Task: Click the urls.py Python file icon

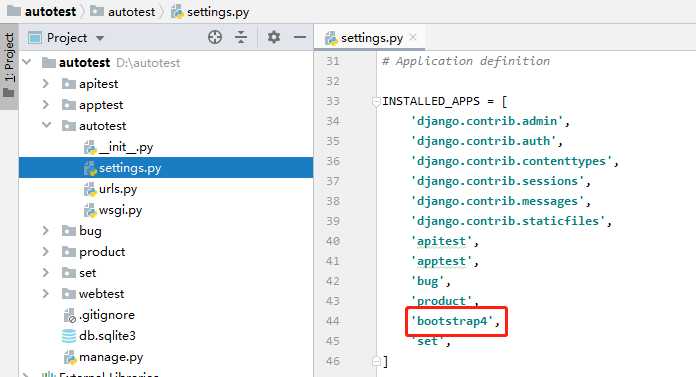Action: pyautogui.click(x=90, y=189)
